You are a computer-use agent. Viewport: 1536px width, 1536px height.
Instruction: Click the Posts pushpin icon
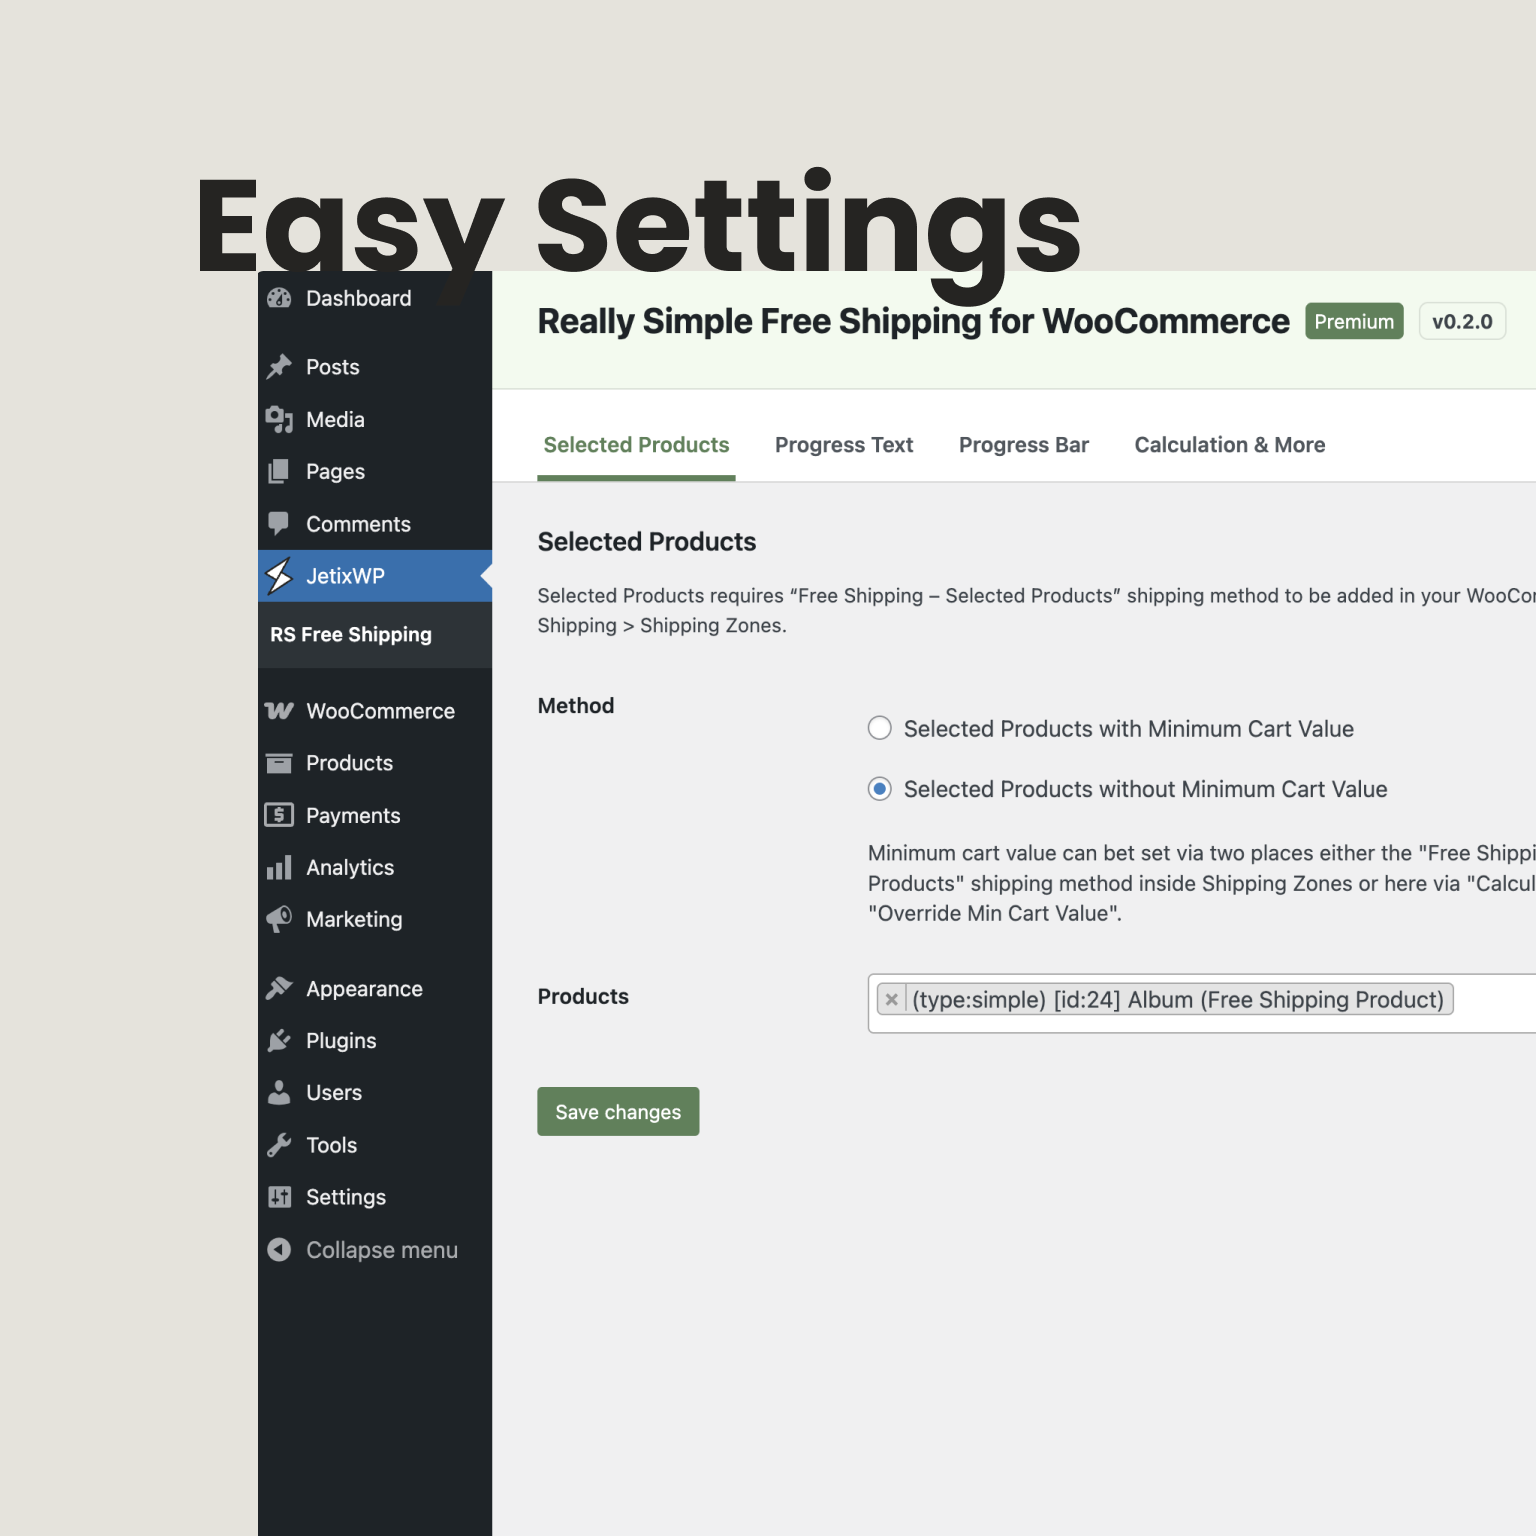point(279,367)
